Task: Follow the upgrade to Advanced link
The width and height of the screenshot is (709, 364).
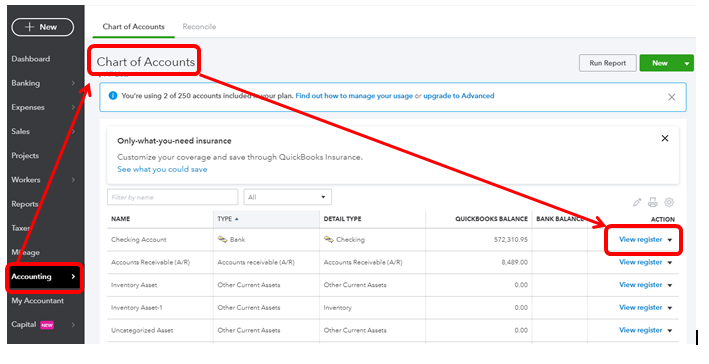Action: (x=458, y=96)
